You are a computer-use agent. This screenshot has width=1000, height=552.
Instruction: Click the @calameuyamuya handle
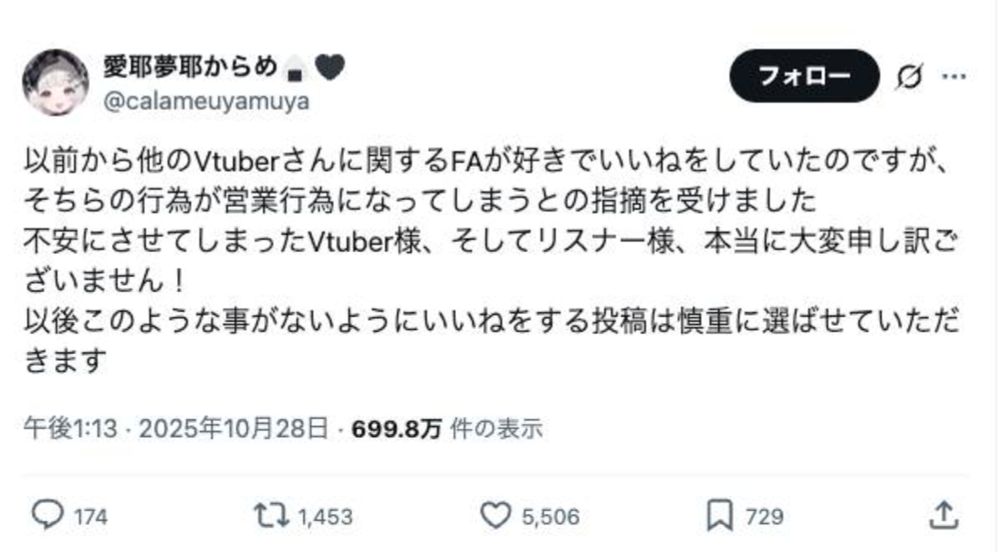click(x=207, y=101)
